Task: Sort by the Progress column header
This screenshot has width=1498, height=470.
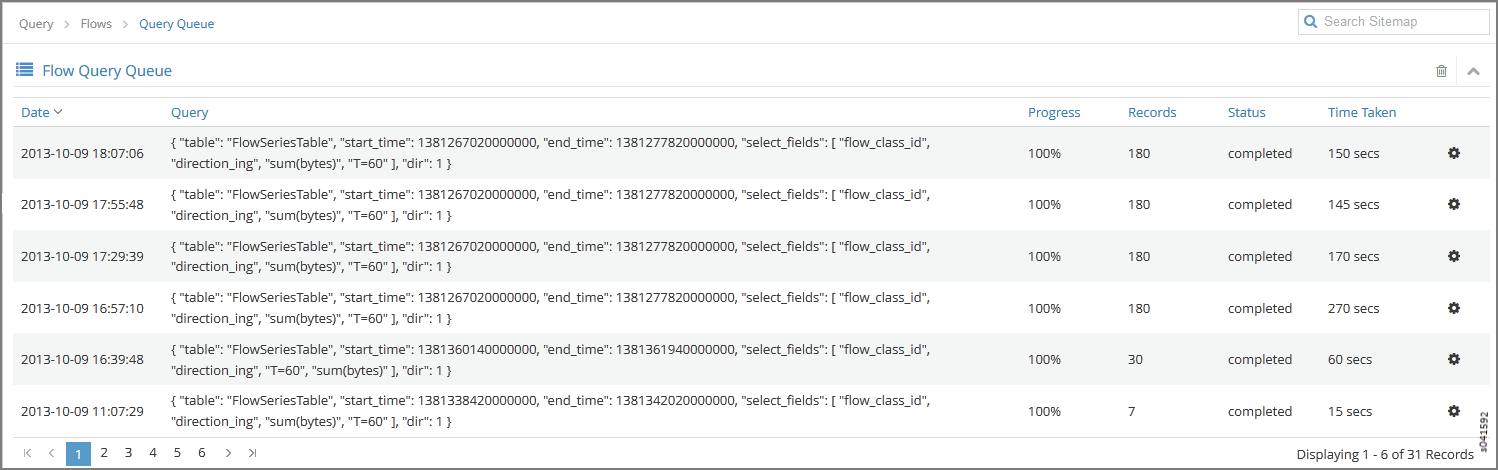Action: click(1054, 112)
